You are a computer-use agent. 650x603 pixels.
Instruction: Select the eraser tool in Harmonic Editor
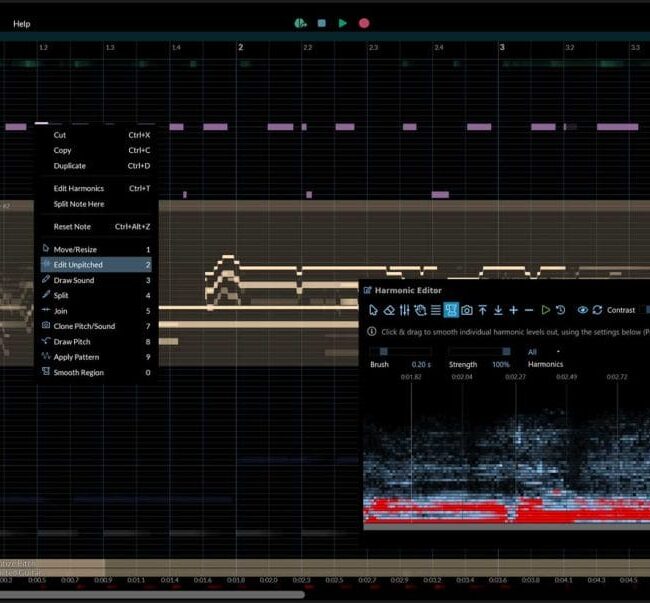[x=389, y=310]
